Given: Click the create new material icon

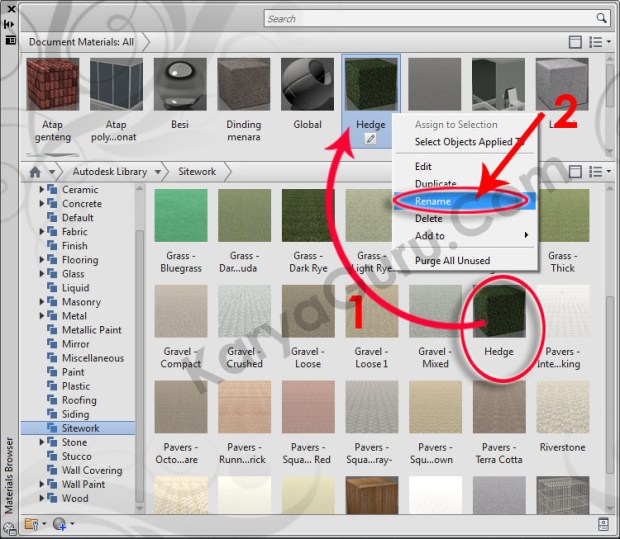Looking at the screenshot, I should [60, 524].
